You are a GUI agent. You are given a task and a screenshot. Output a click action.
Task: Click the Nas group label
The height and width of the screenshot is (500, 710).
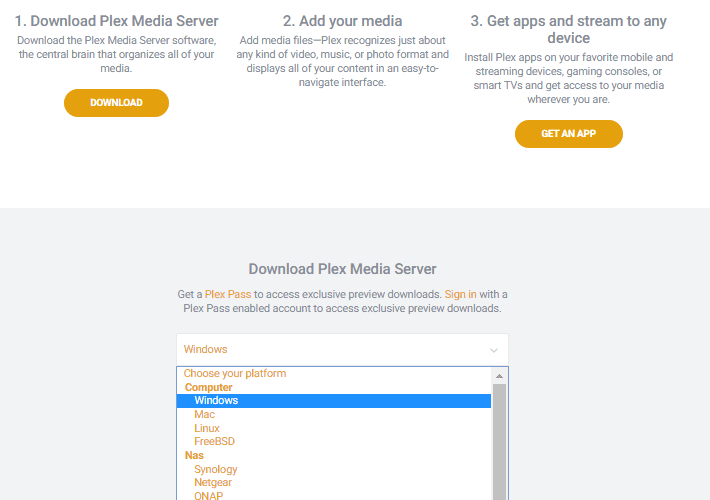(x=194, y=455)
